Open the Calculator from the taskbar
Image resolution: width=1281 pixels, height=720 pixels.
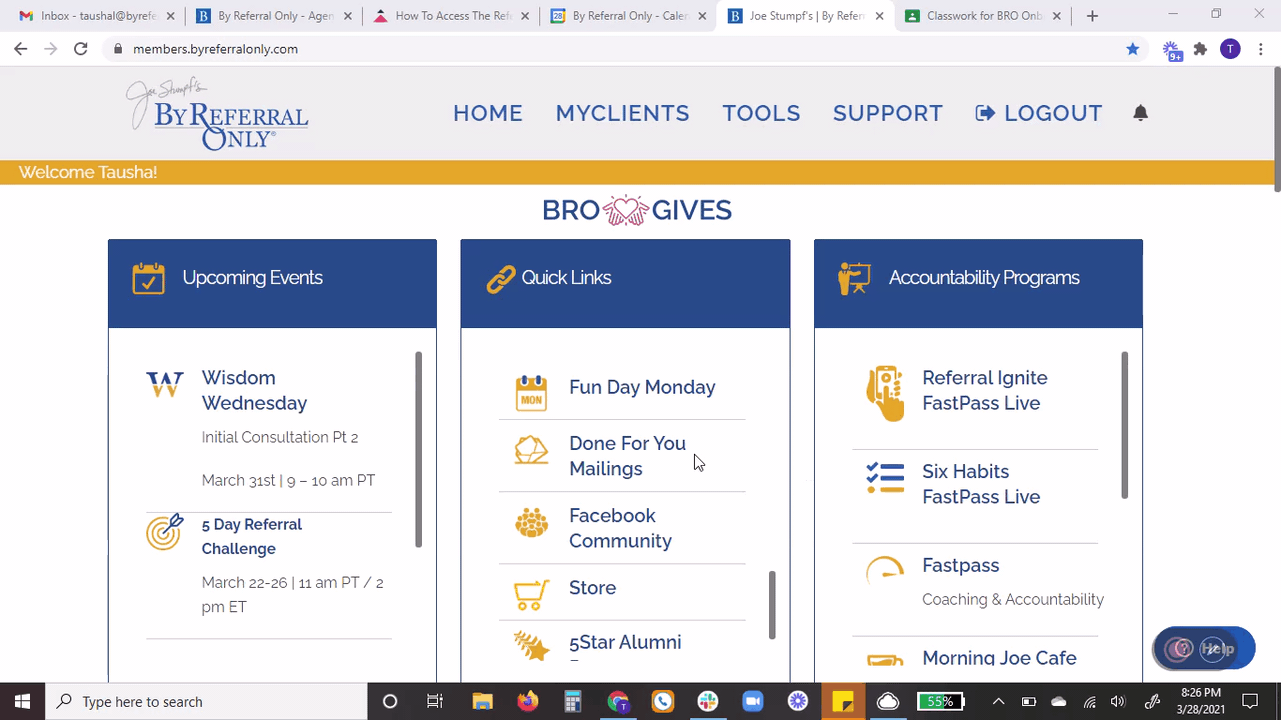572,701
